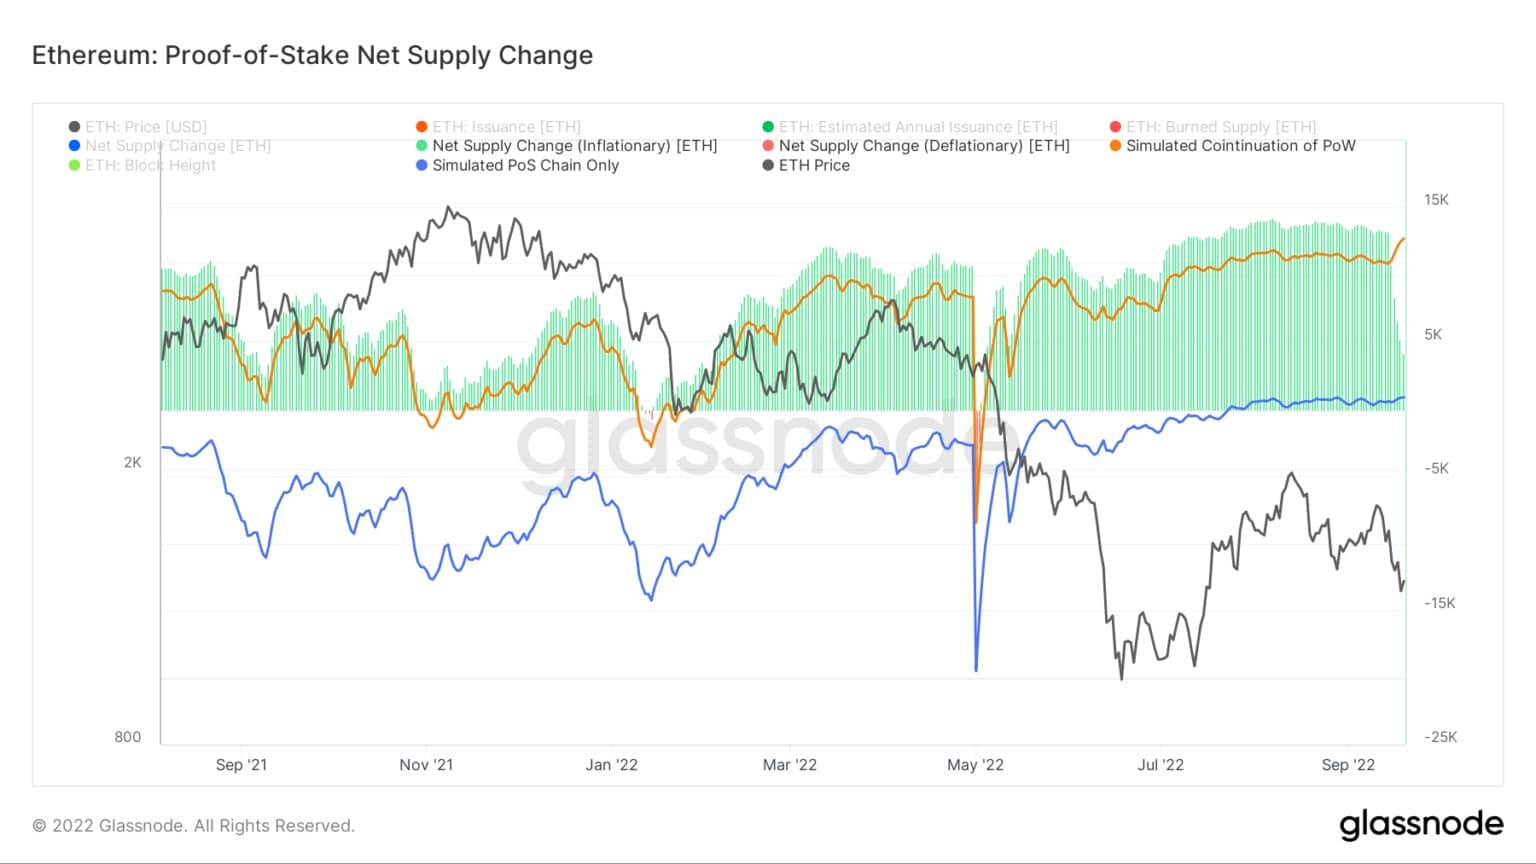Click the Net Supply Change (Deflationary) red dot

(768, 146)
